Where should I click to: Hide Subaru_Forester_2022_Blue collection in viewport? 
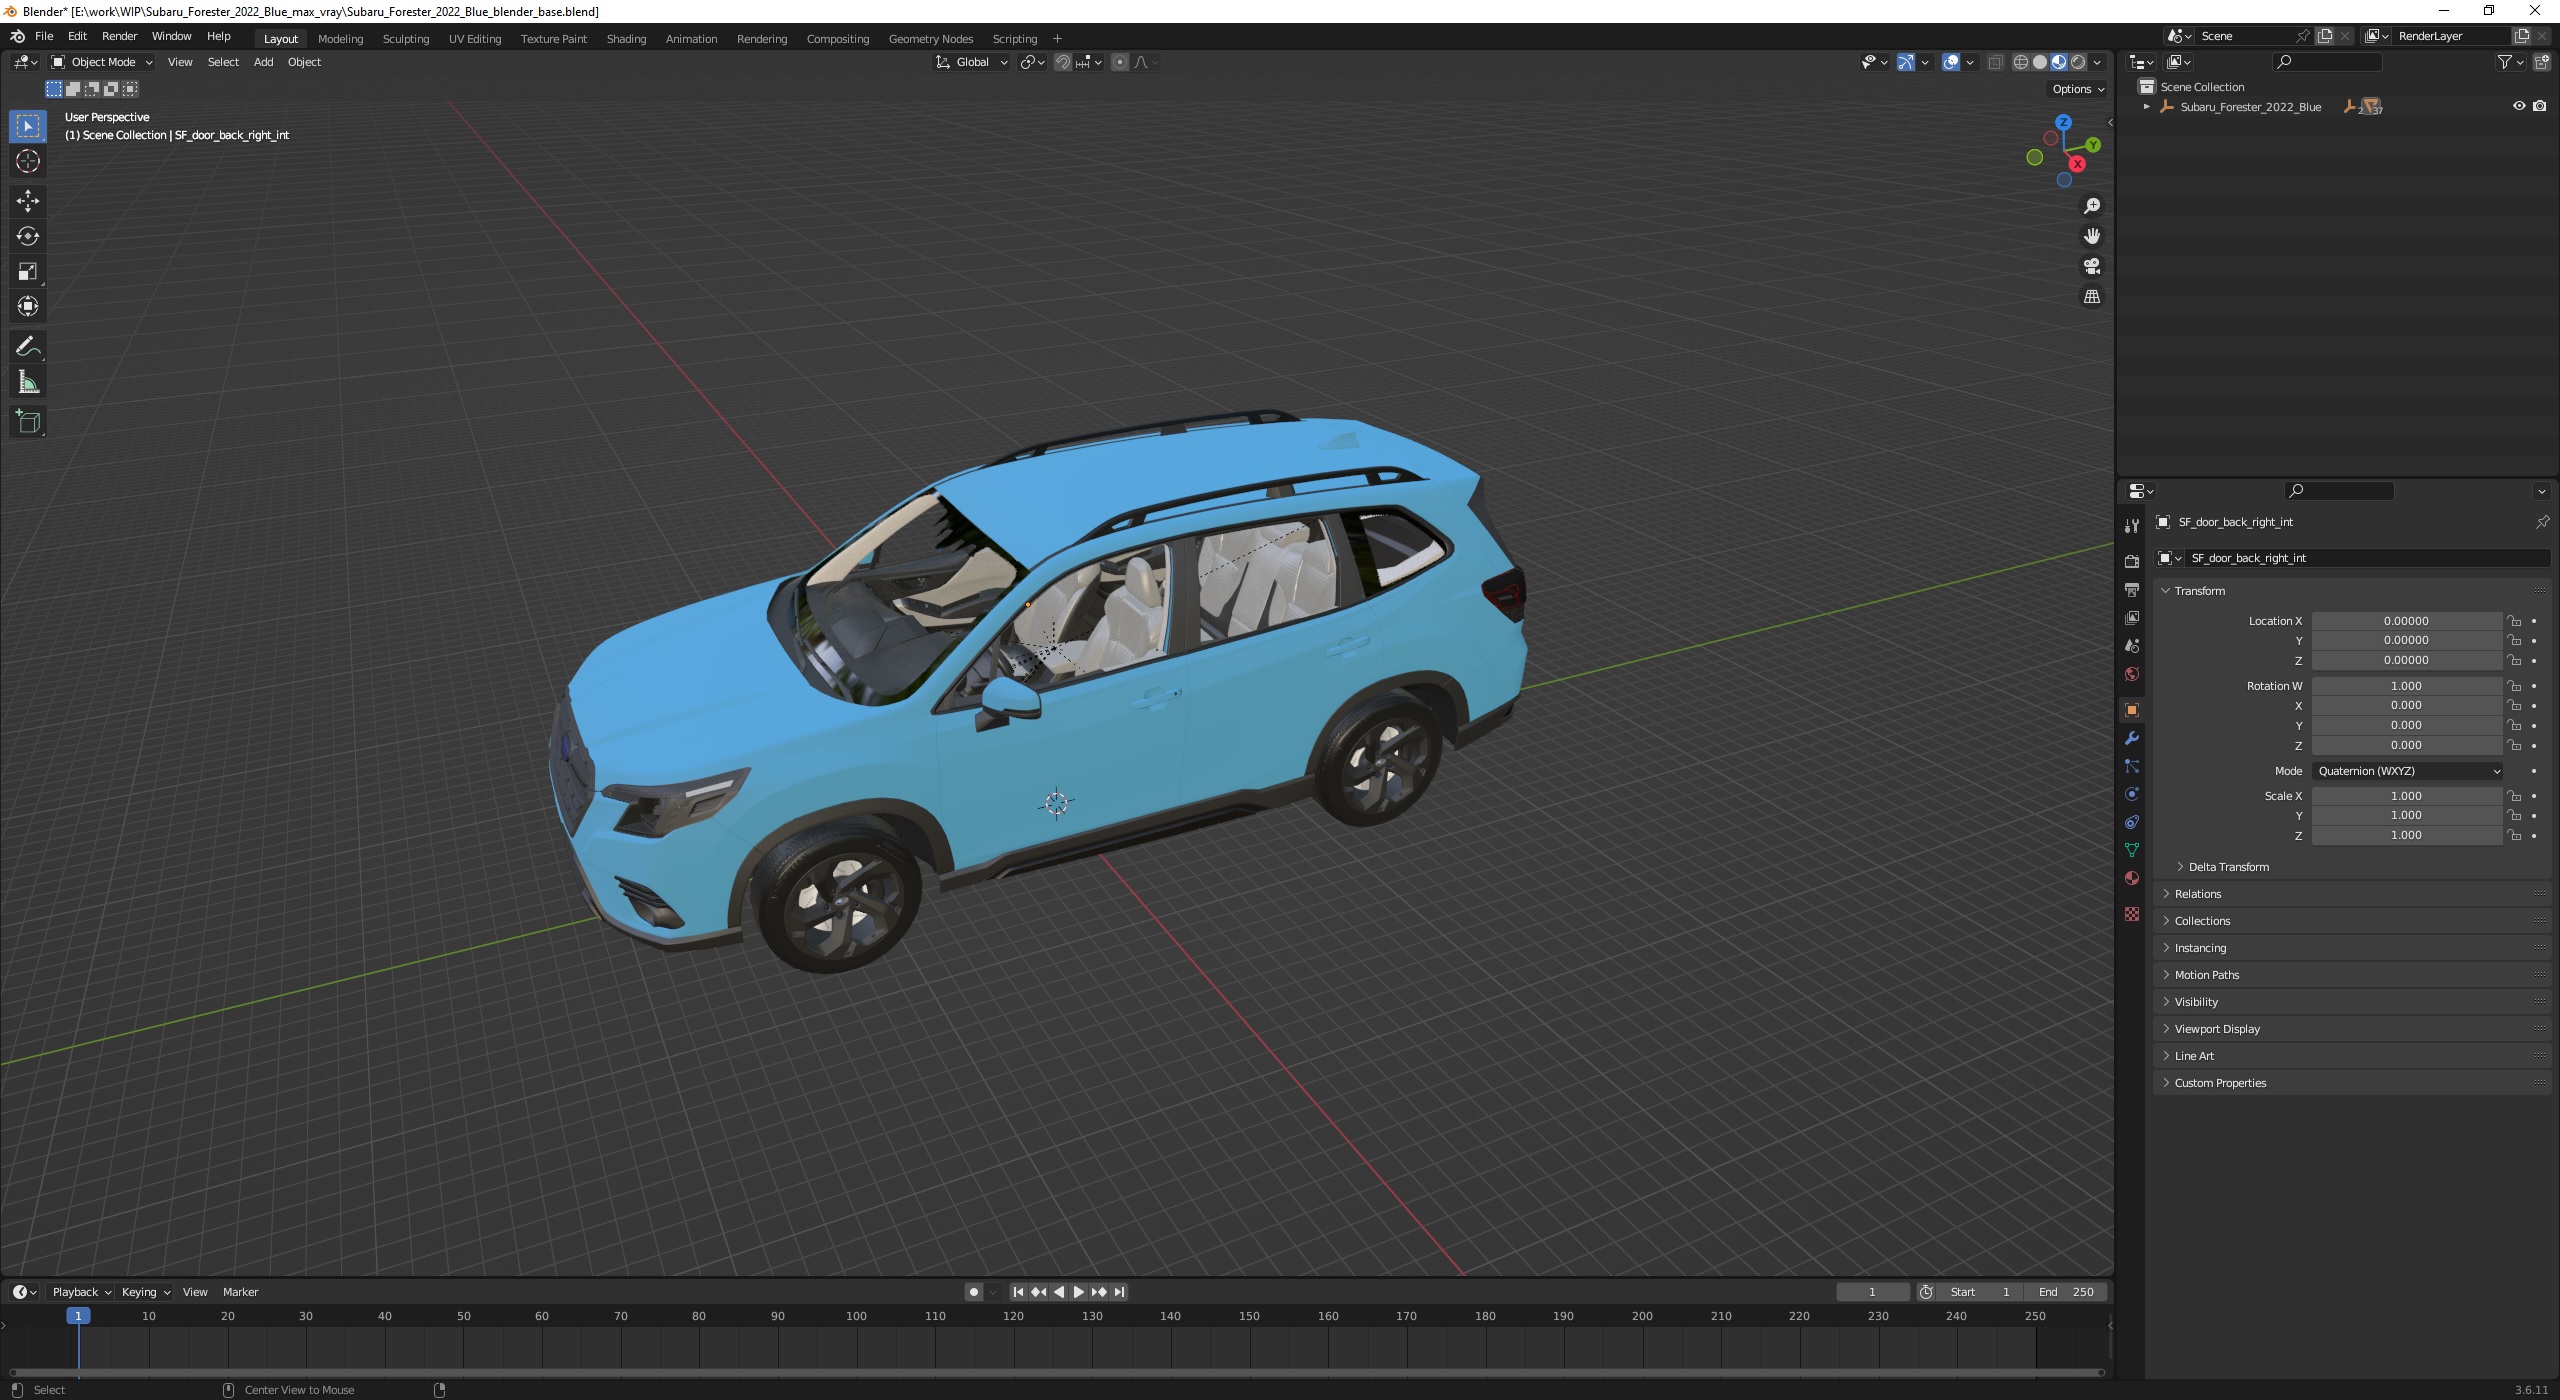click(2519, 106)
